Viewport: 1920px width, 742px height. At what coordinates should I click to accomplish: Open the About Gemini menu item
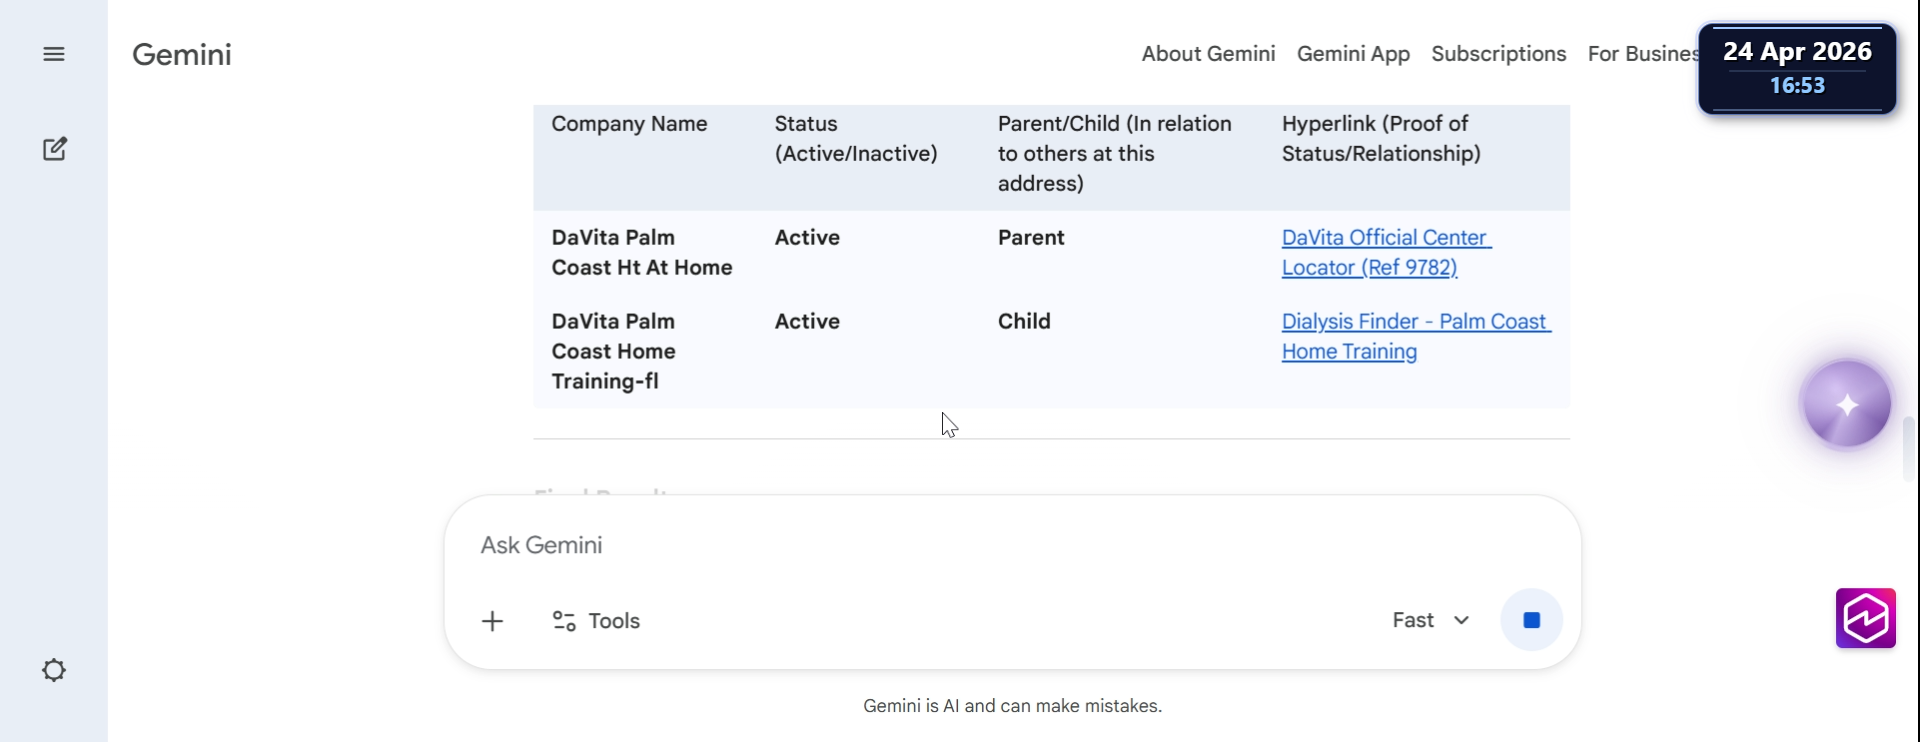(x=1208, y=54)
